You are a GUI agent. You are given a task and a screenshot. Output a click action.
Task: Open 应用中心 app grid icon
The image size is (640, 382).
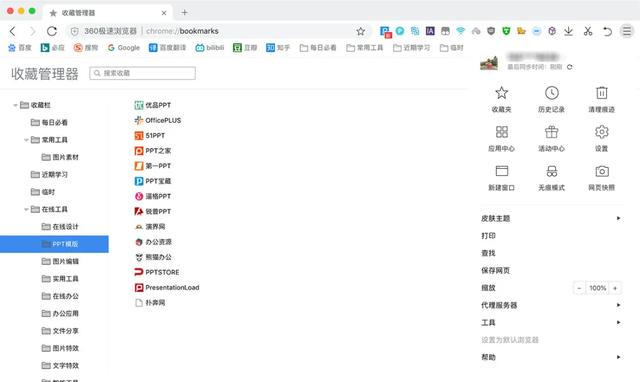pos(501,132)
